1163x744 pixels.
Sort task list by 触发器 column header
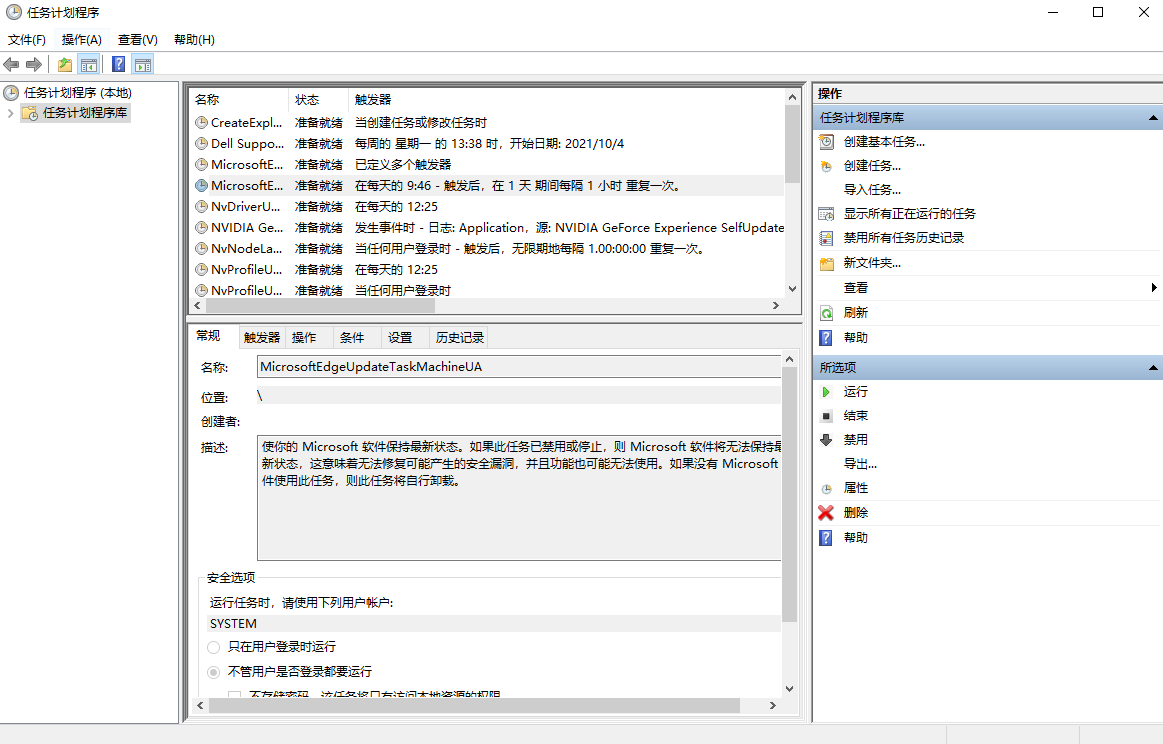click(566, 99)
